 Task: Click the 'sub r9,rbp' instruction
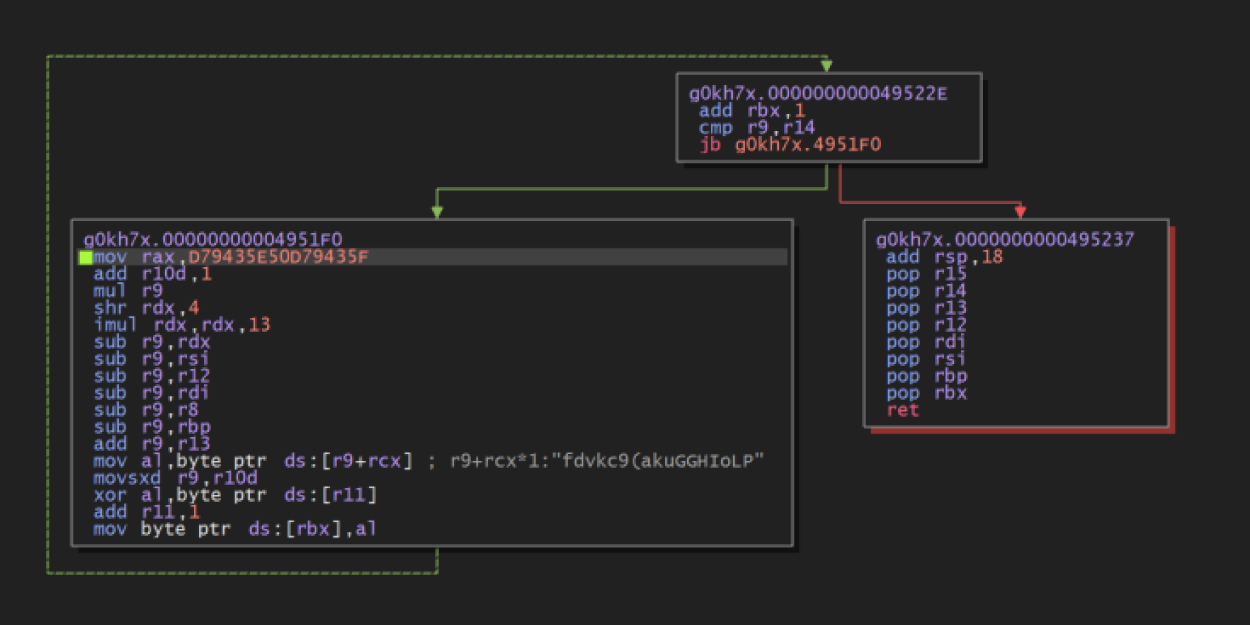point(152,427)
